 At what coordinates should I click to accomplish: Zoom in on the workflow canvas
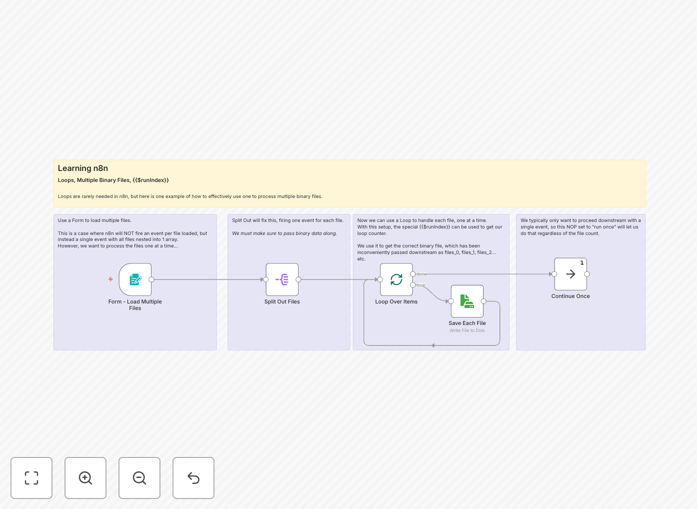[85, 478]
